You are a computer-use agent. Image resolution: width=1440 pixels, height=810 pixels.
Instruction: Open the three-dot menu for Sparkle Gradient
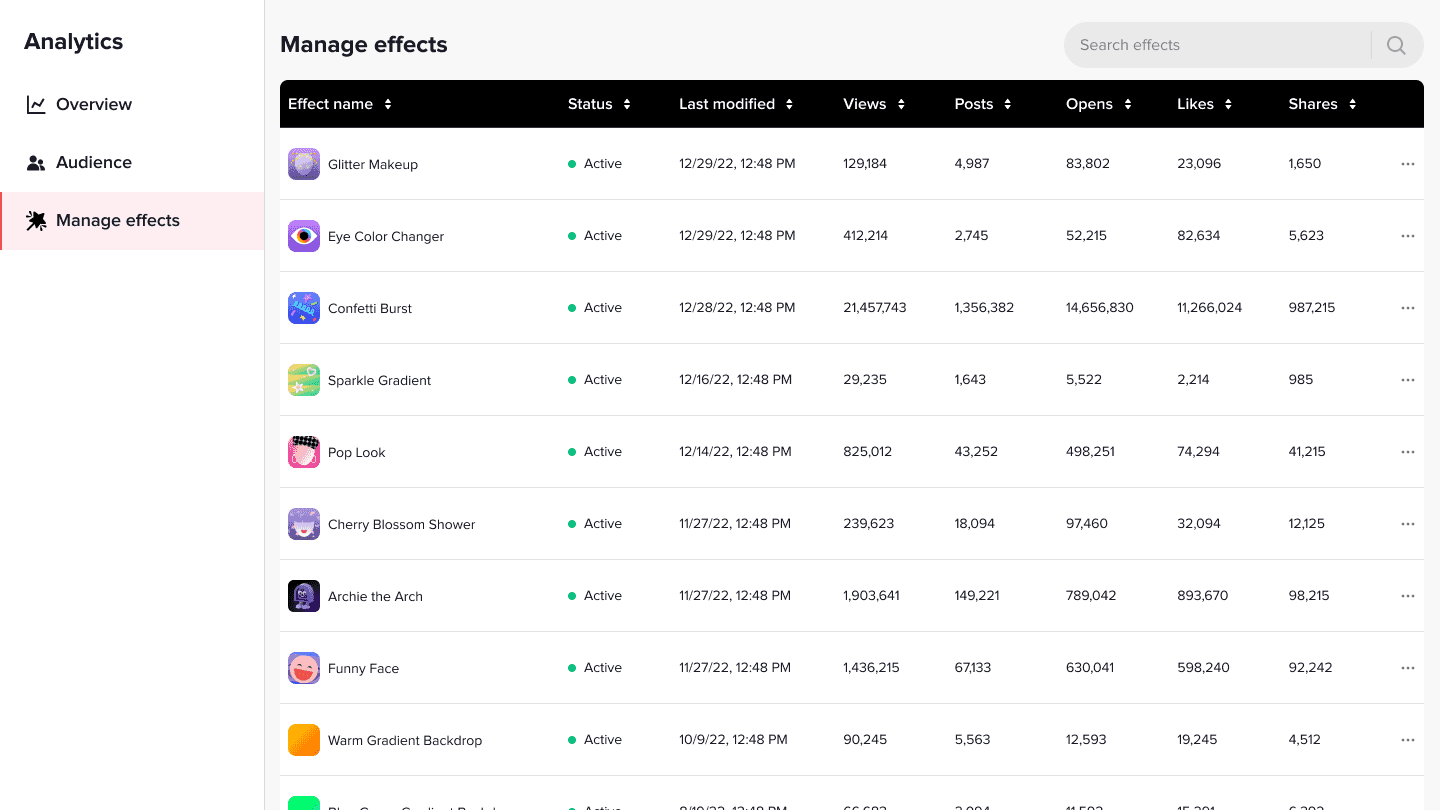click(1408, 380)
